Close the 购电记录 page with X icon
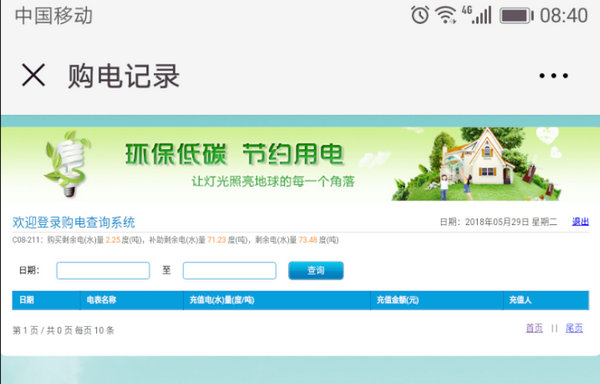This screenshot has width=600, height=384. tap(33, 75)
